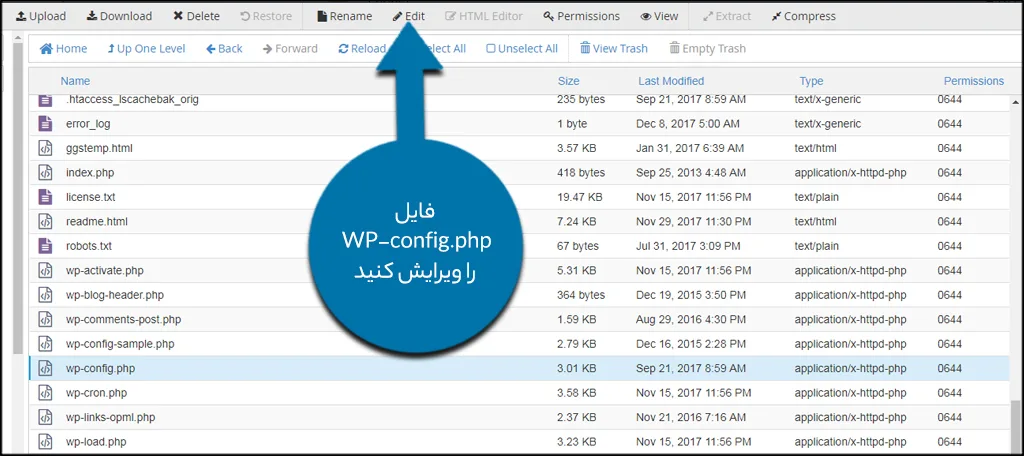This screenshot has width=1024, height=456.
Task: Navigate Back in file manager
Action: point(224,48)
